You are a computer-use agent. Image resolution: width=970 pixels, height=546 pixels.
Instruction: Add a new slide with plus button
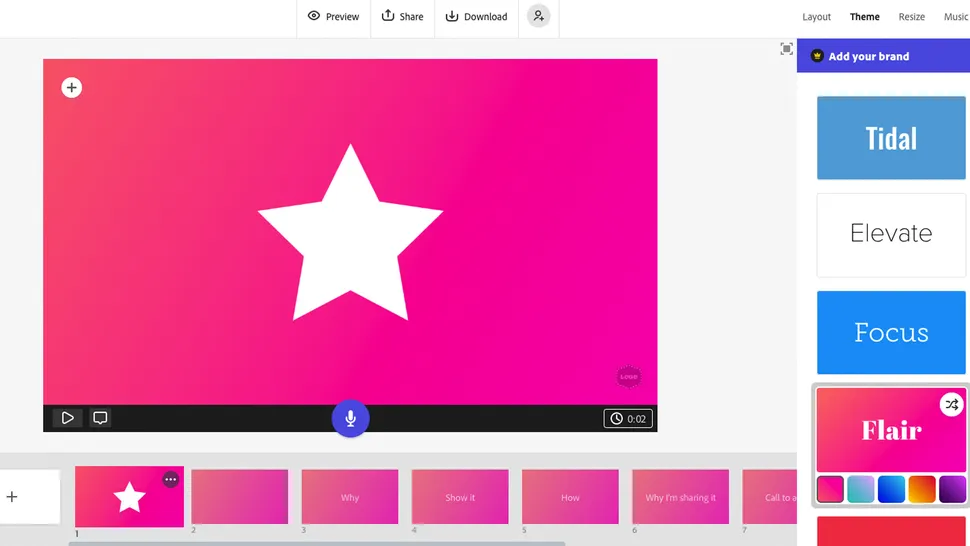12,497
